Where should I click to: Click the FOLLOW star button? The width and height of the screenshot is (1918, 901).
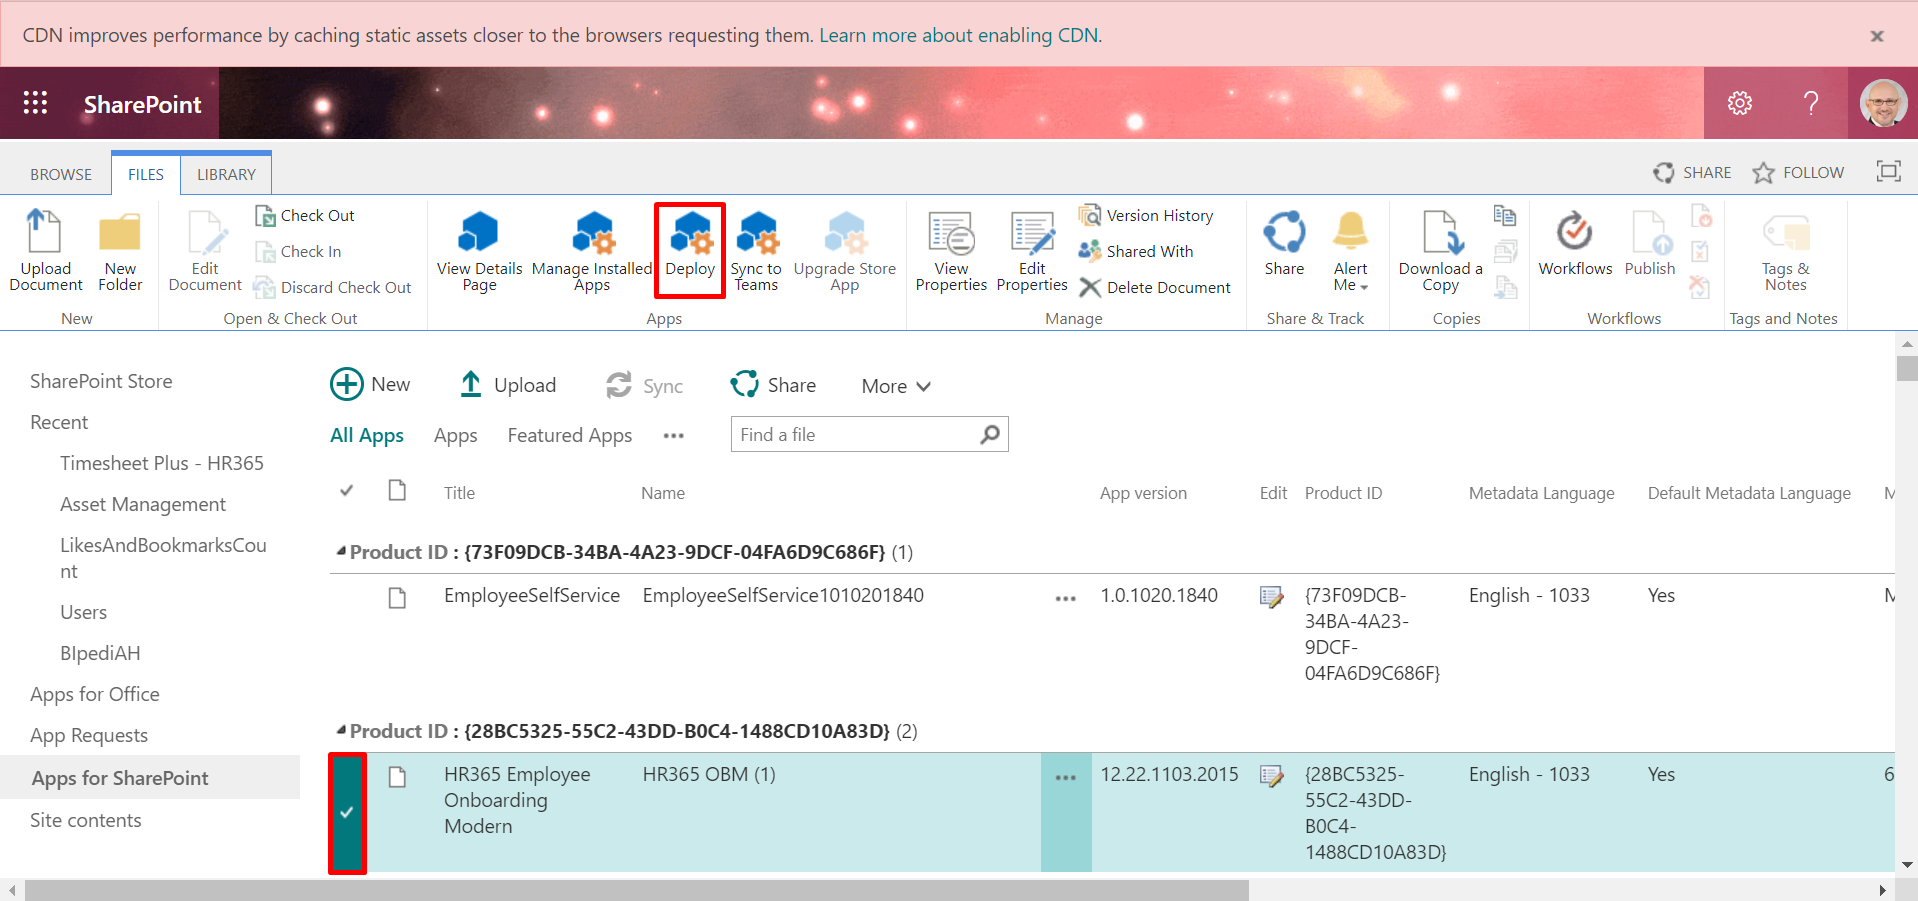pyautogui.click(x=1798, y=172)
